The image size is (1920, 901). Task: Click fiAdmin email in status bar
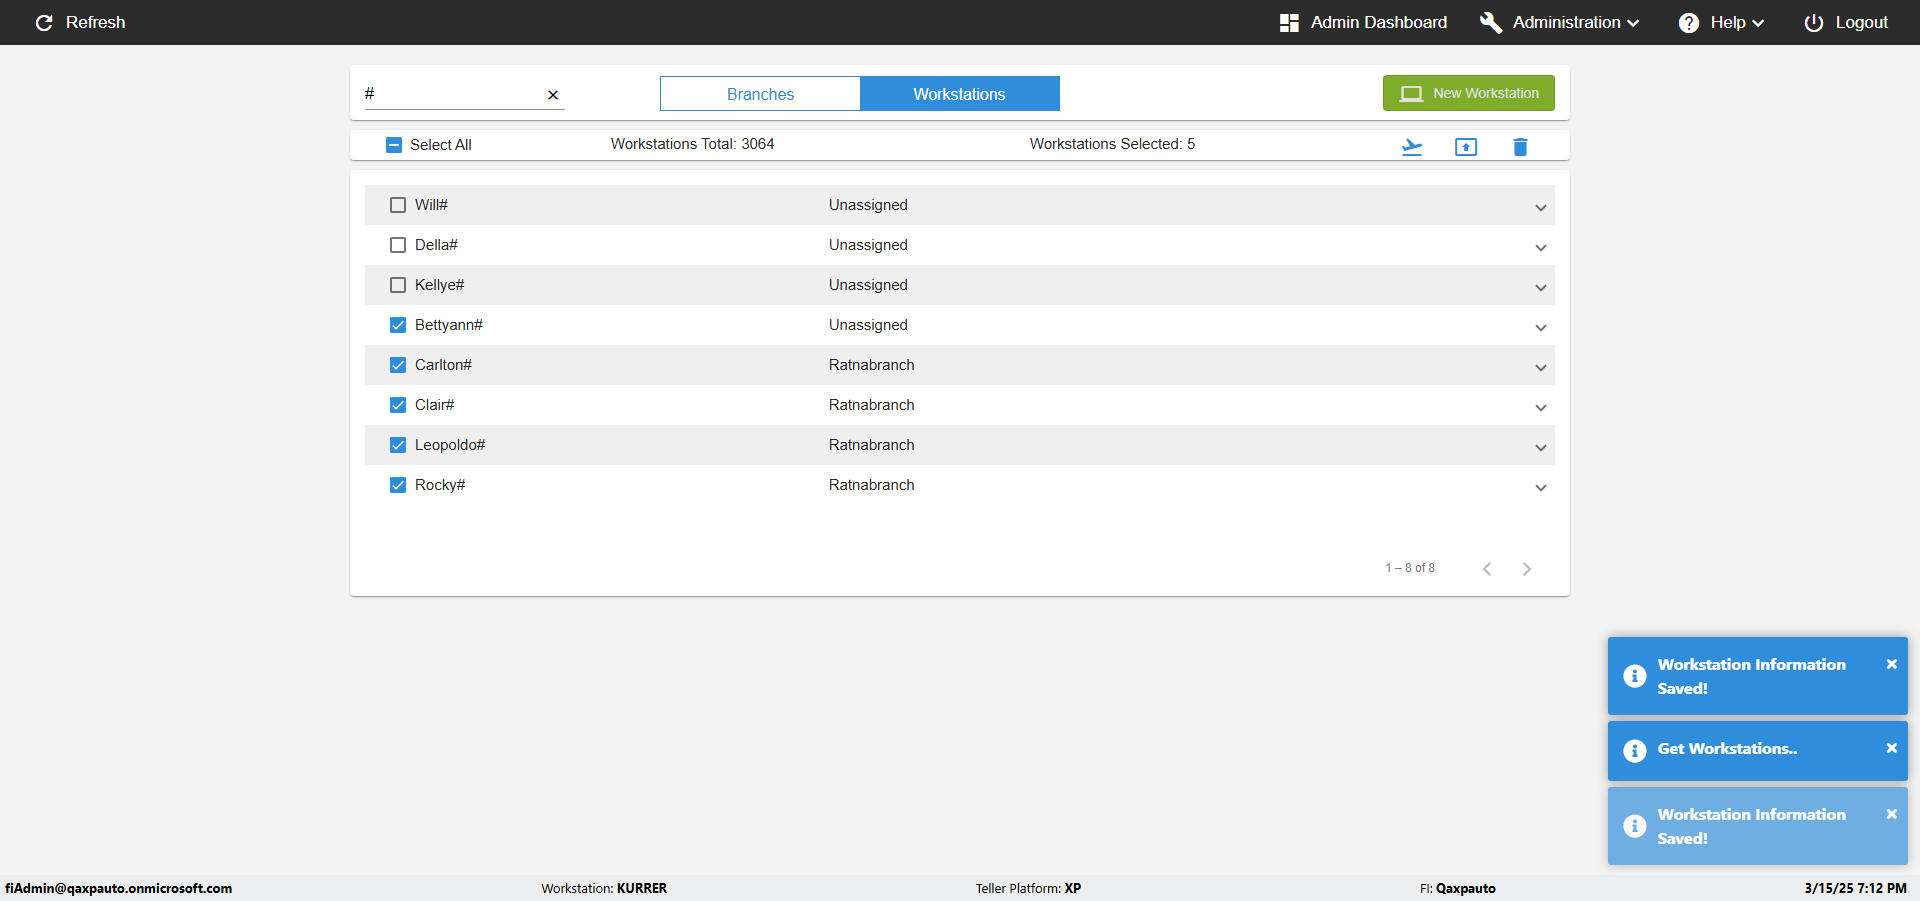(x=118, y=888)
